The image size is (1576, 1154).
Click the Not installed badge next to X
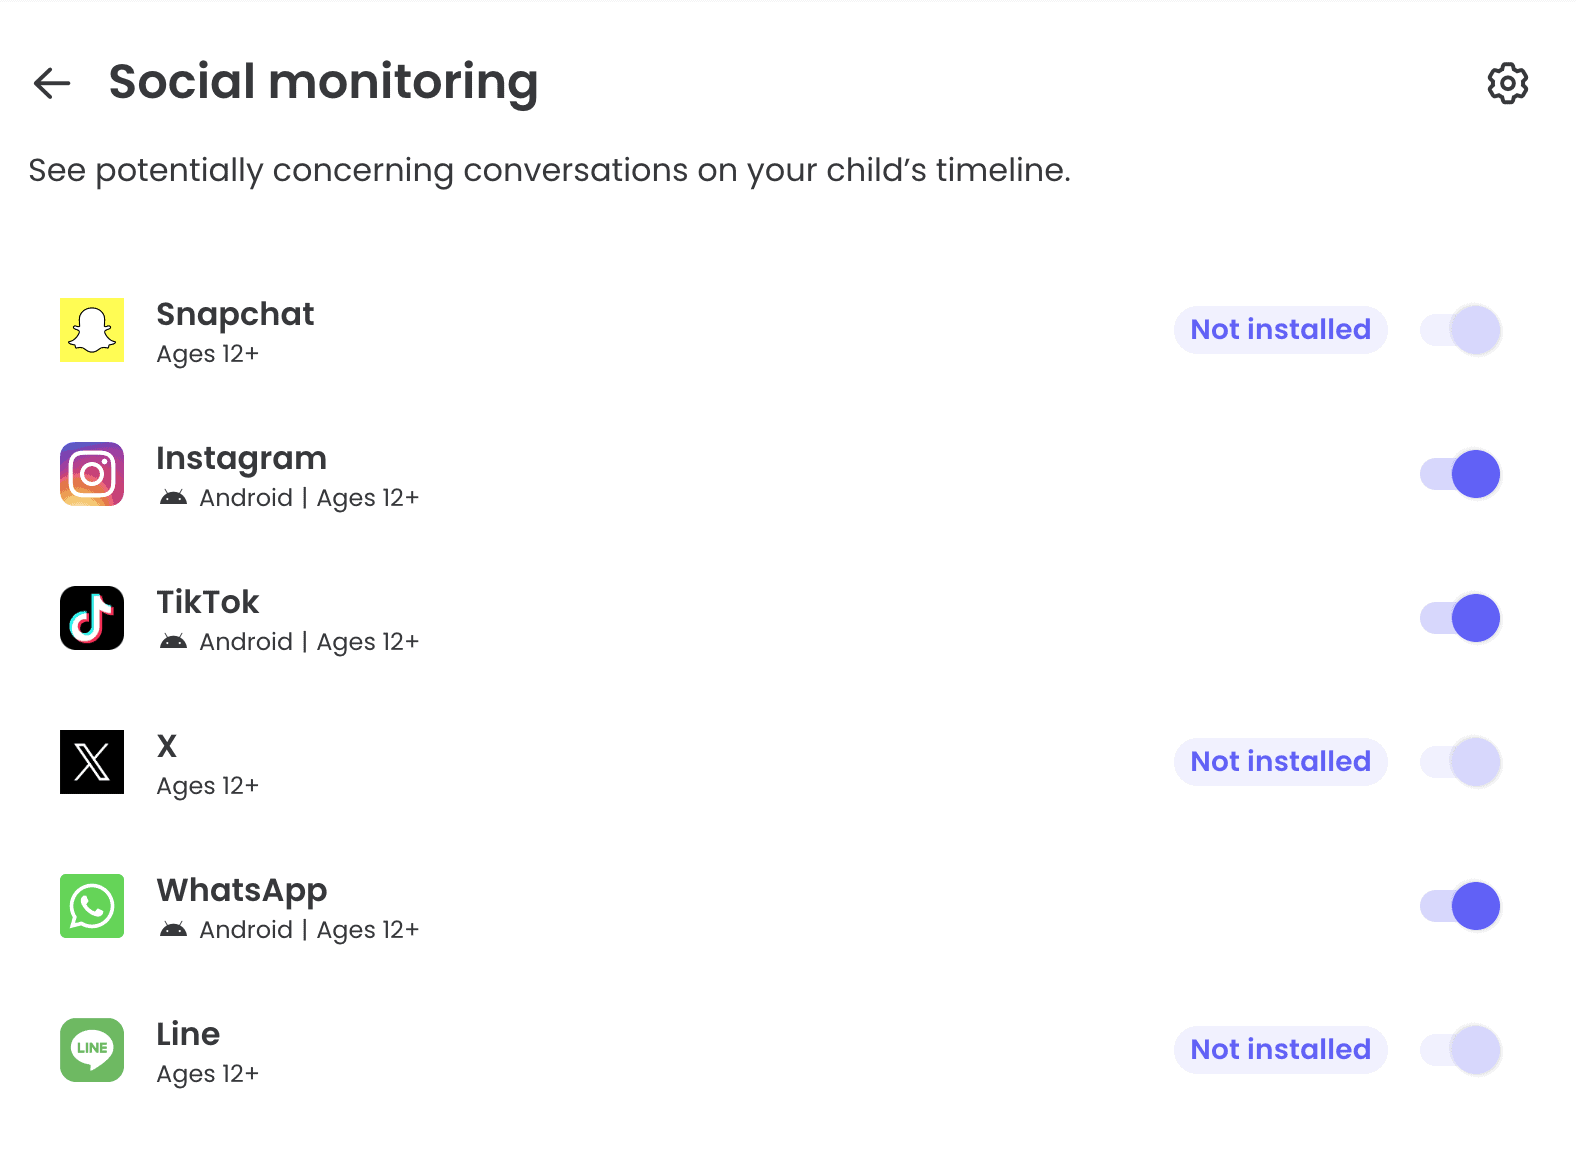[x=1280, y=762]
